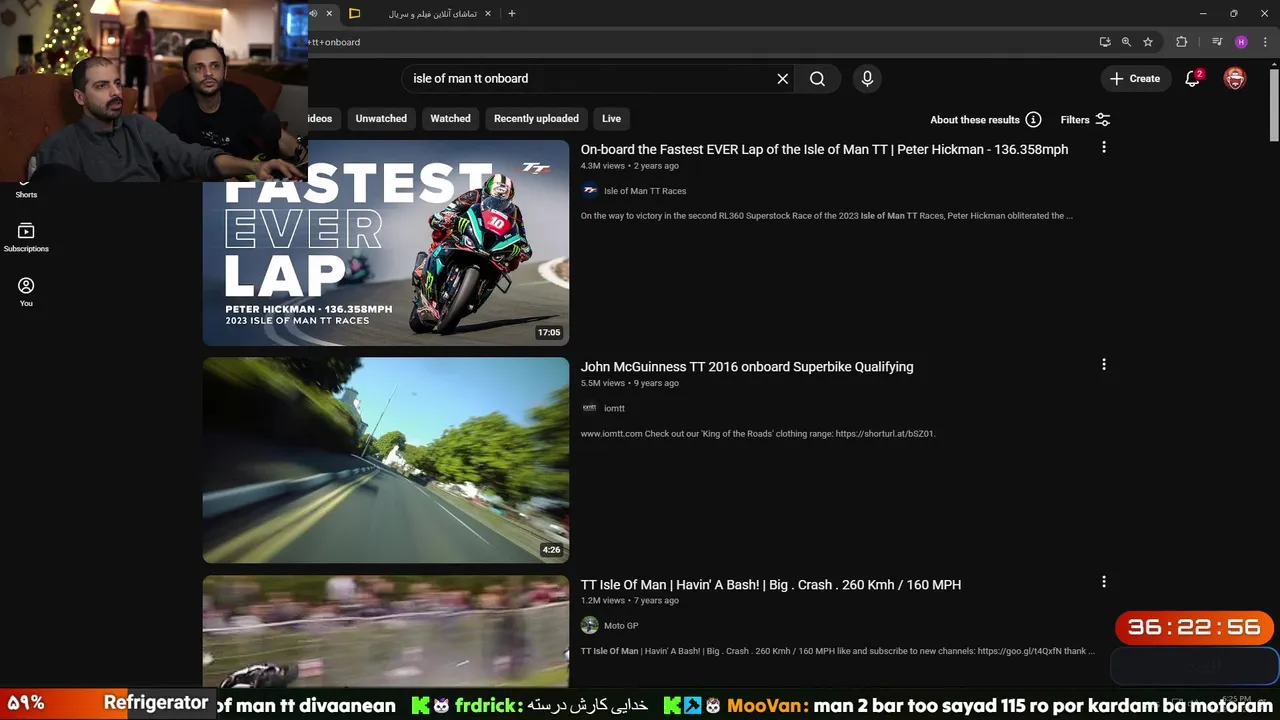Click the 36:22:56 stream timer overlay
1280x720 pixels.
tap(1194, 628)
